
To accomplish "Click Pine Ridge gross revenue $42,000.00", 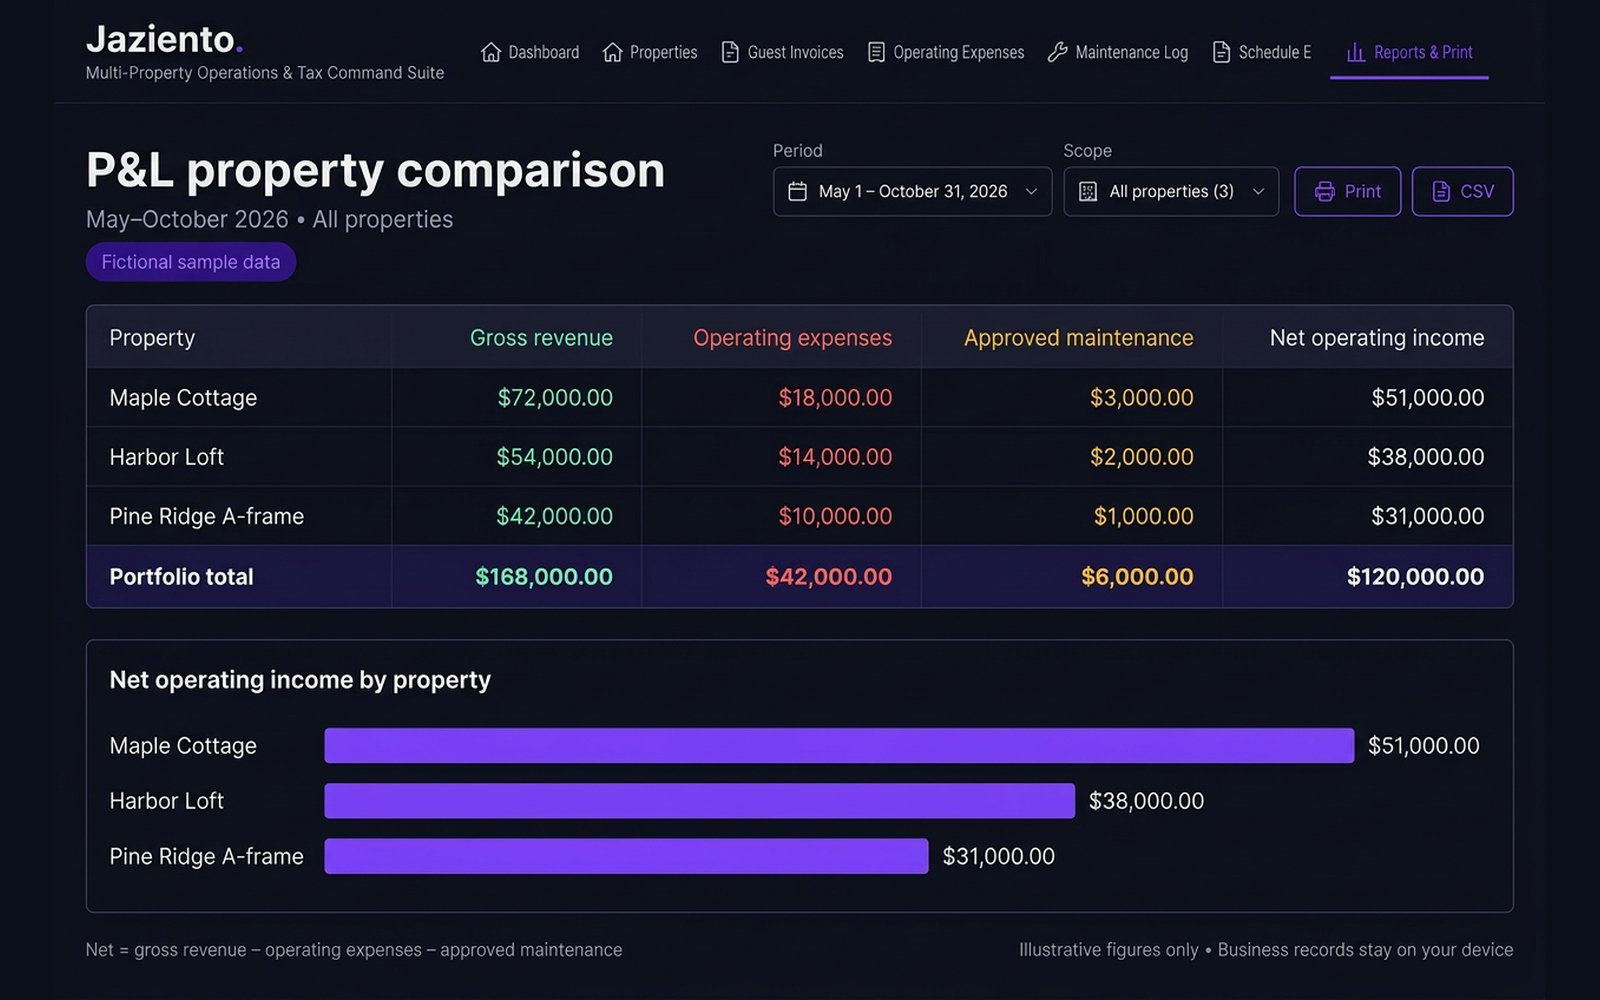I will [555, 517].
